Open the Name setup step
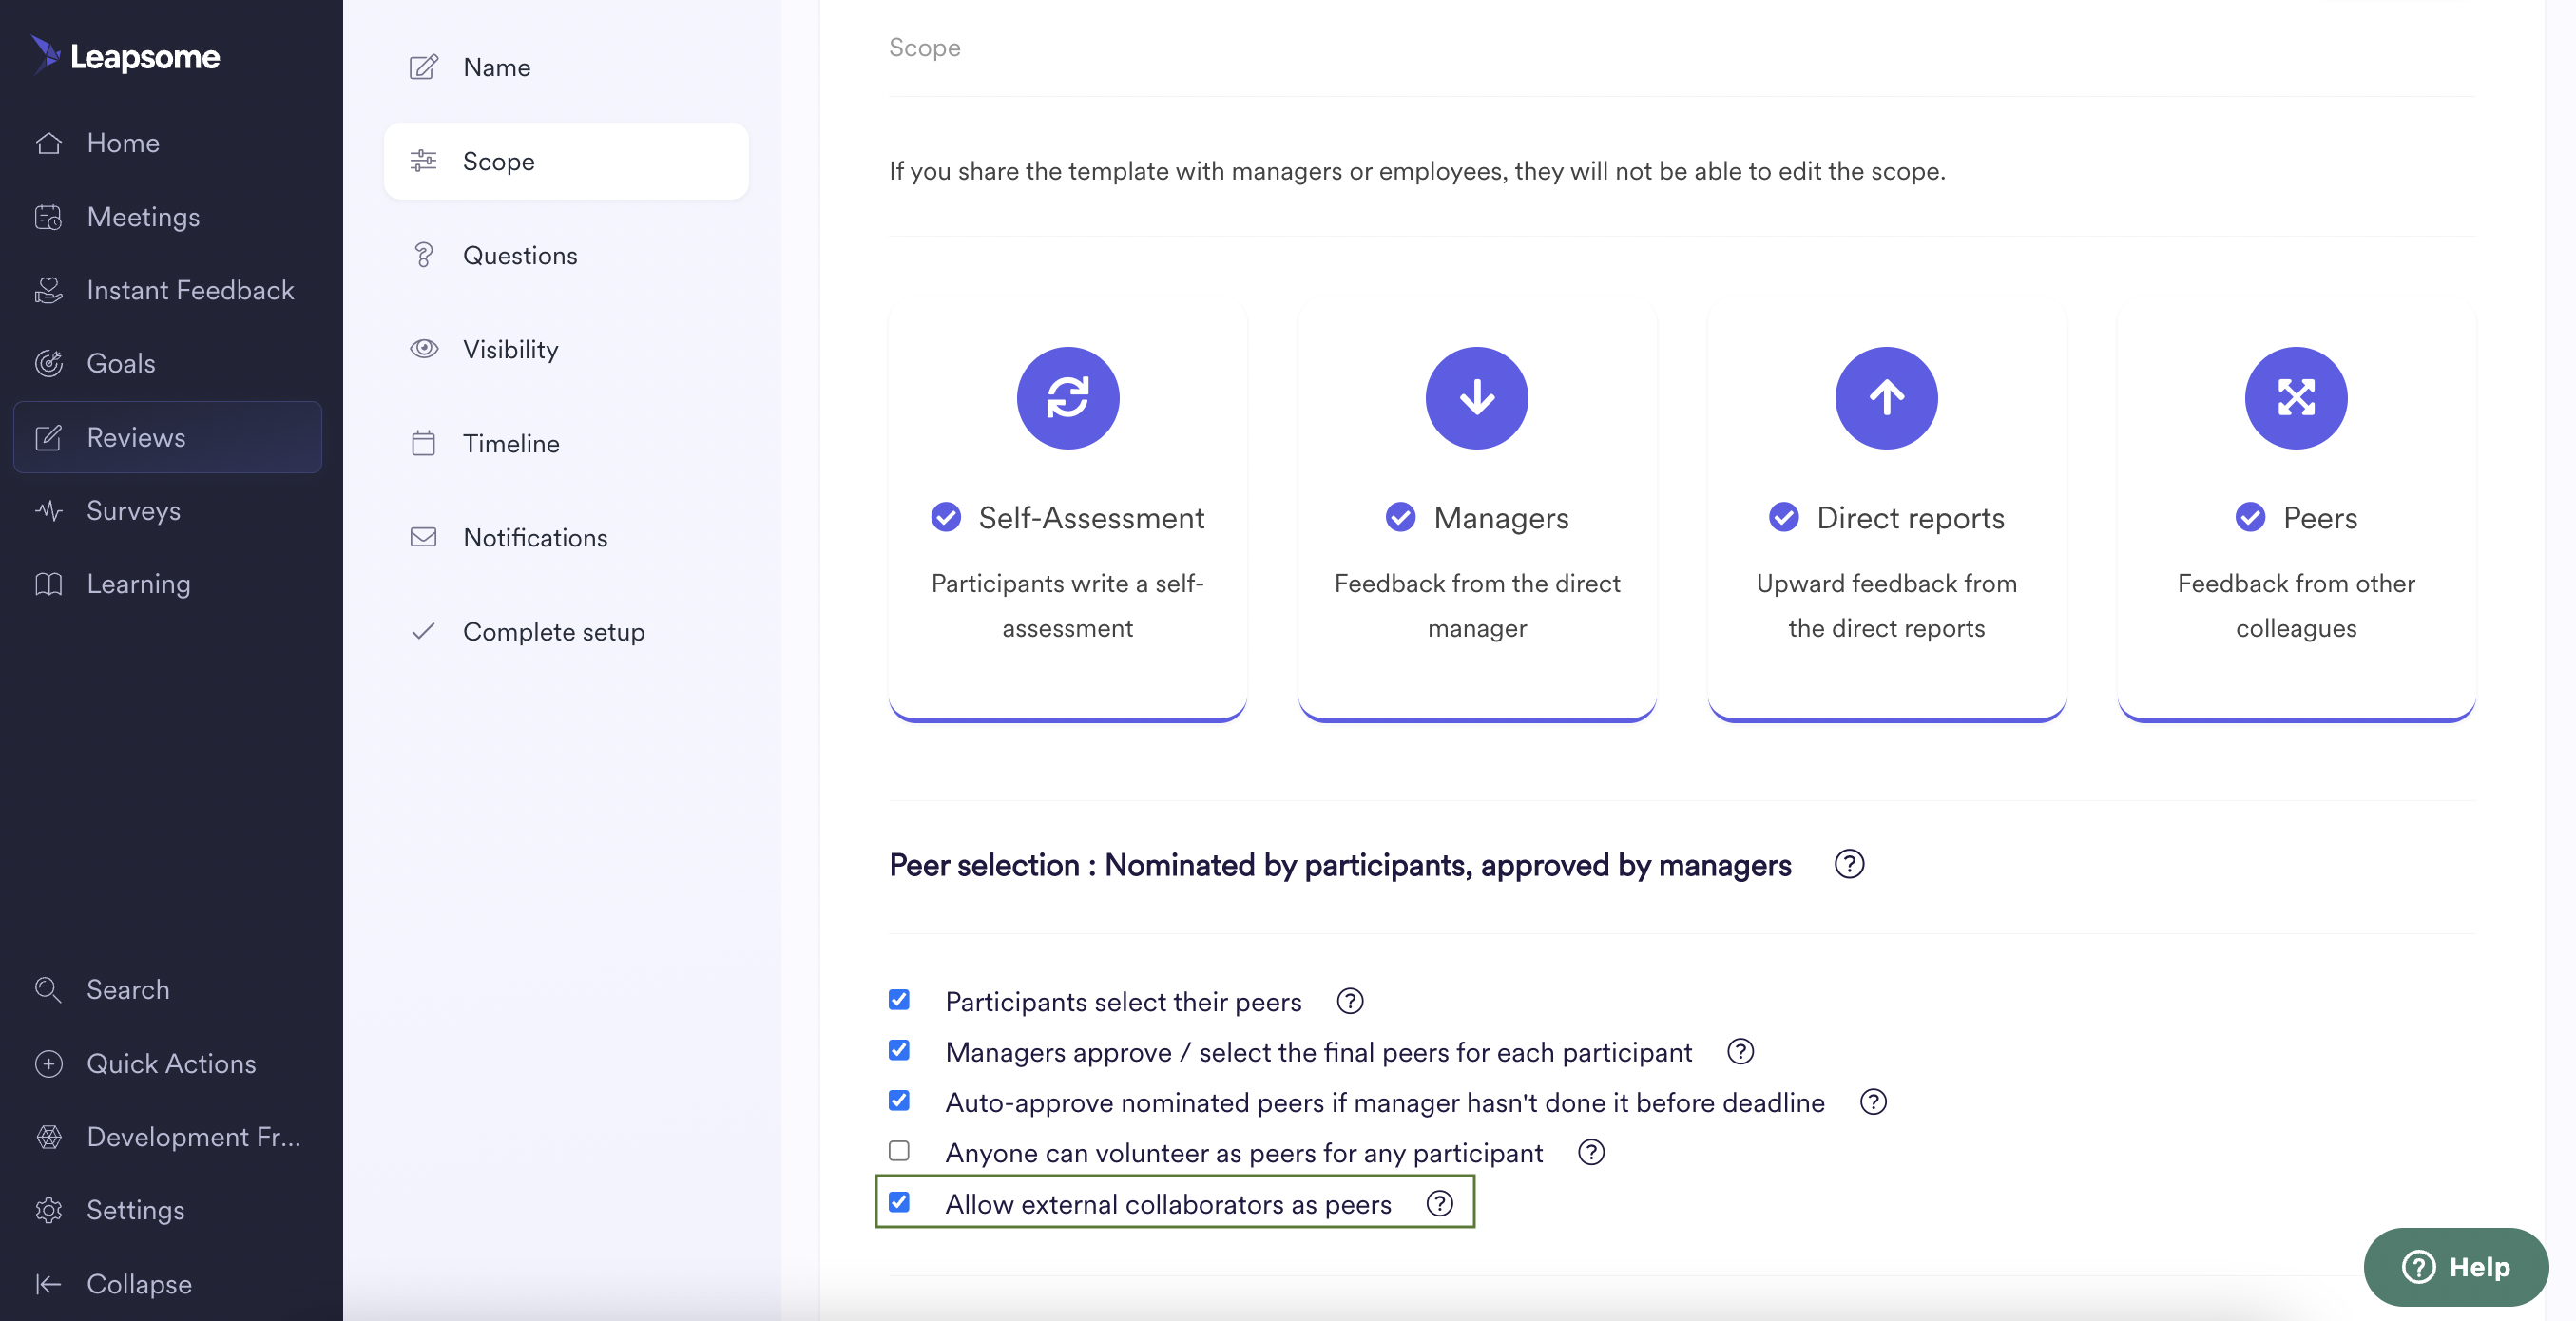This screenshot has width=2576, height=1321. 566,67
